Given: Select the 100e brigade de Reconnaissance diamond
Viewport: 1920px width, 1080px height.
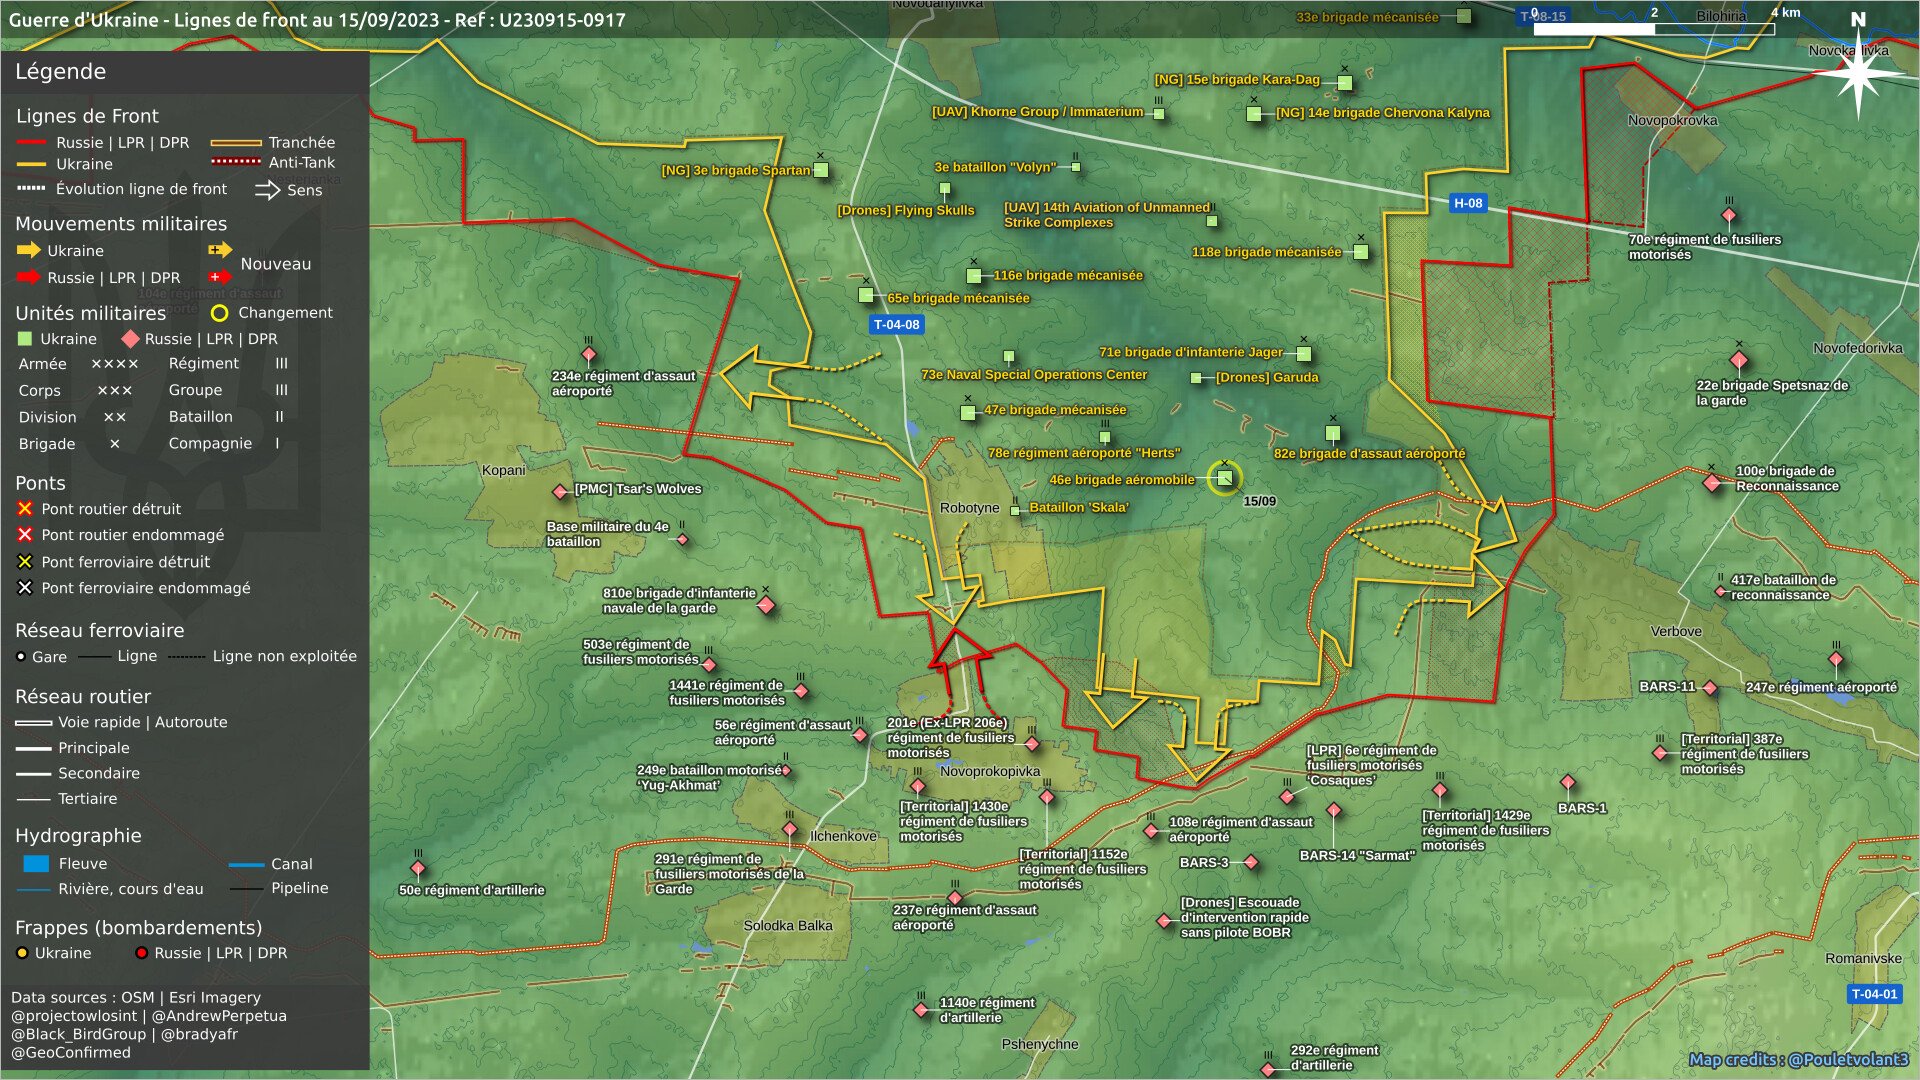Looking at the screenshot, I should pos(1712,483).
